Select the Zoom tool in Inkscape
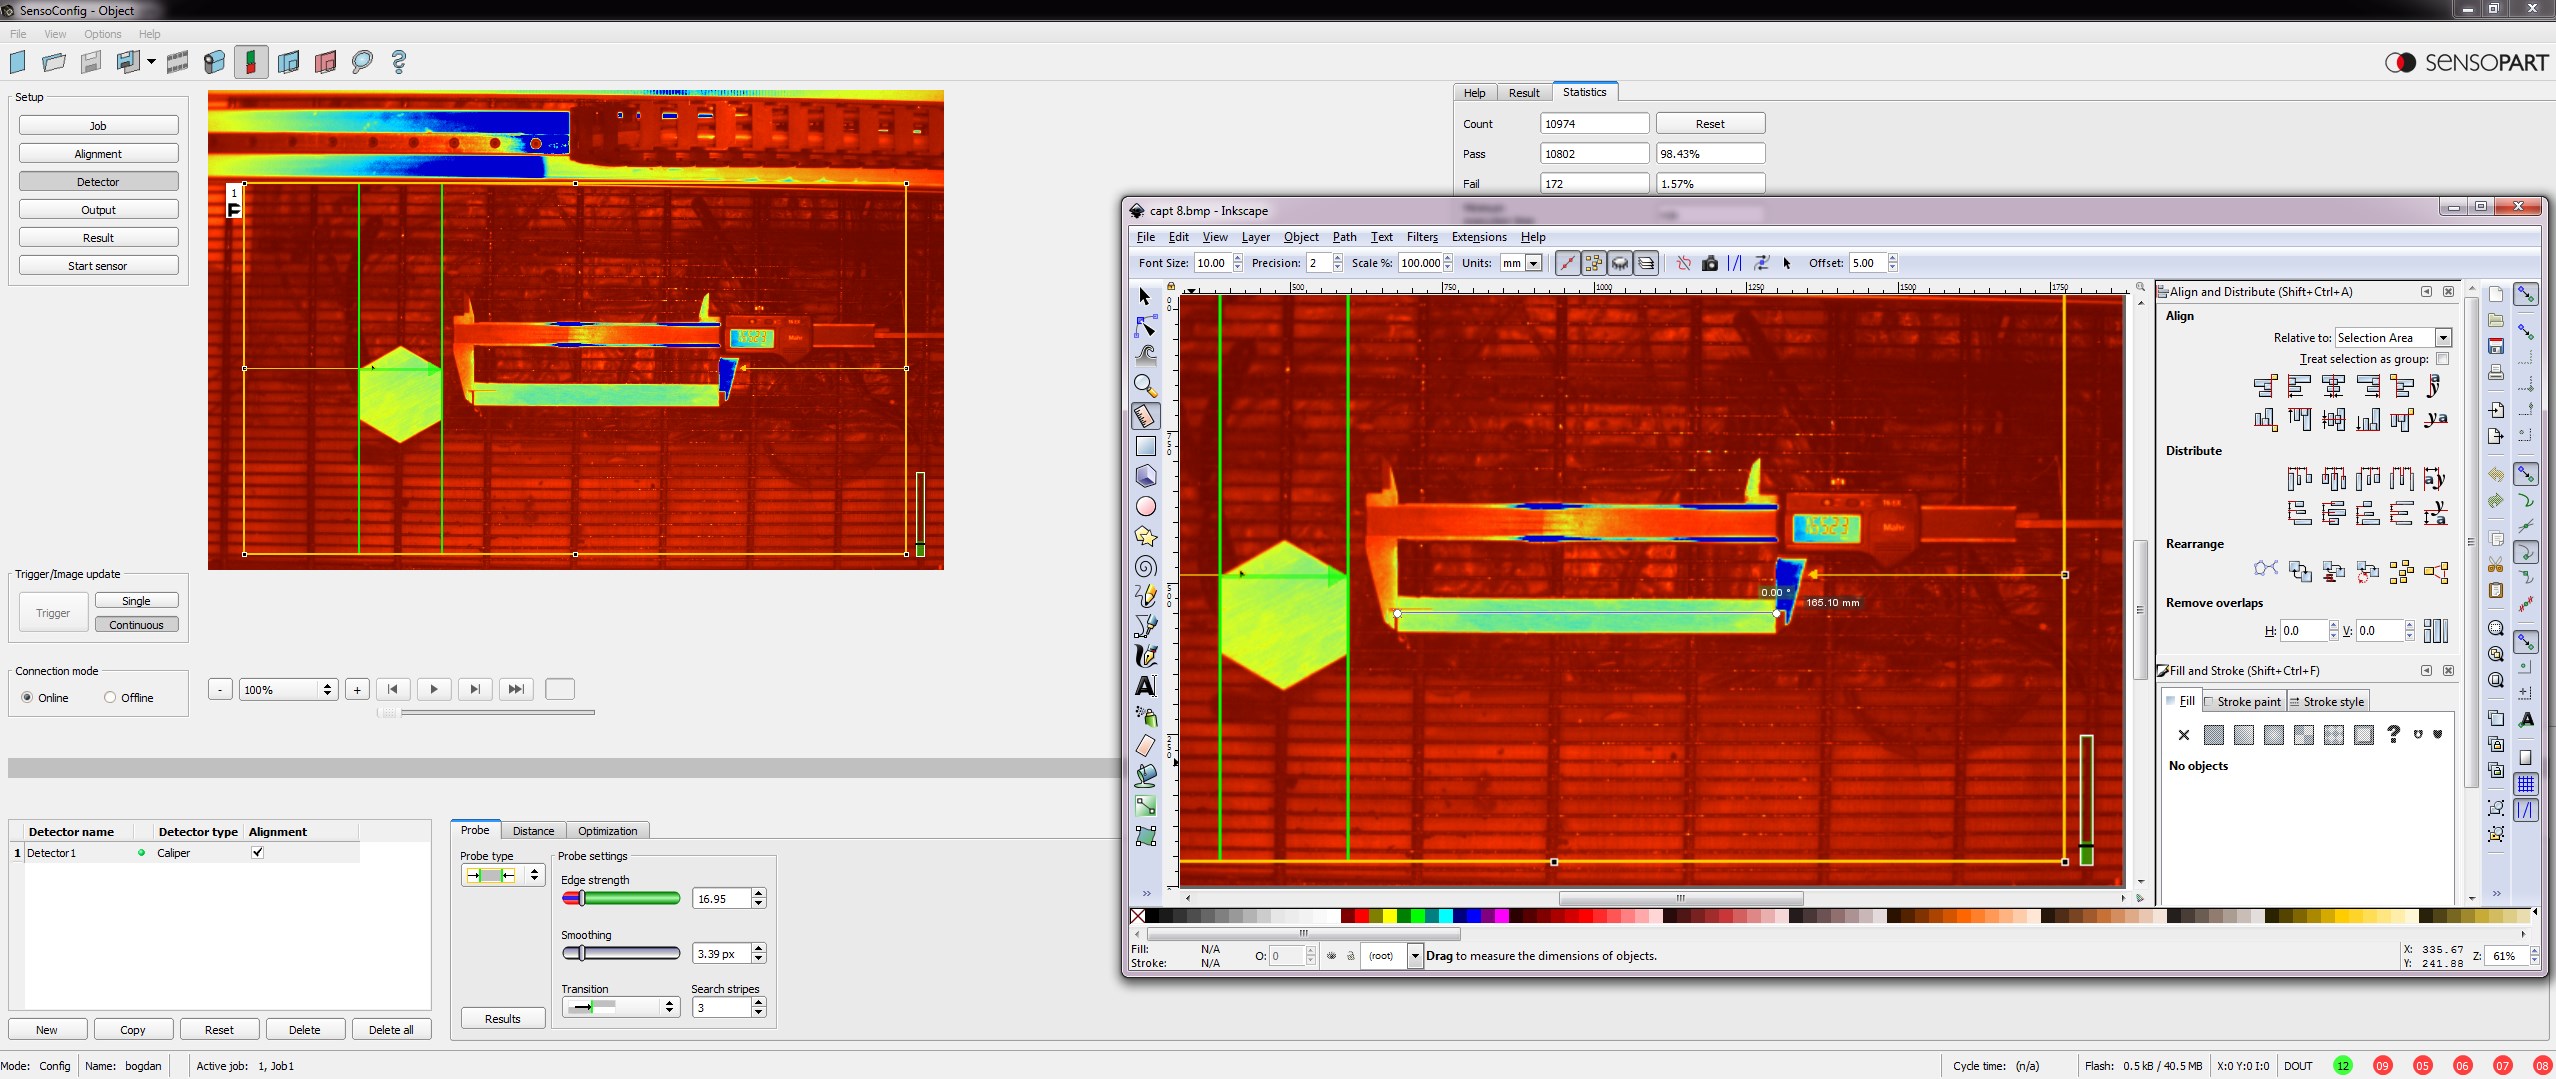The width and height of the screenshot is (2556, 1079). point(1145,386)
